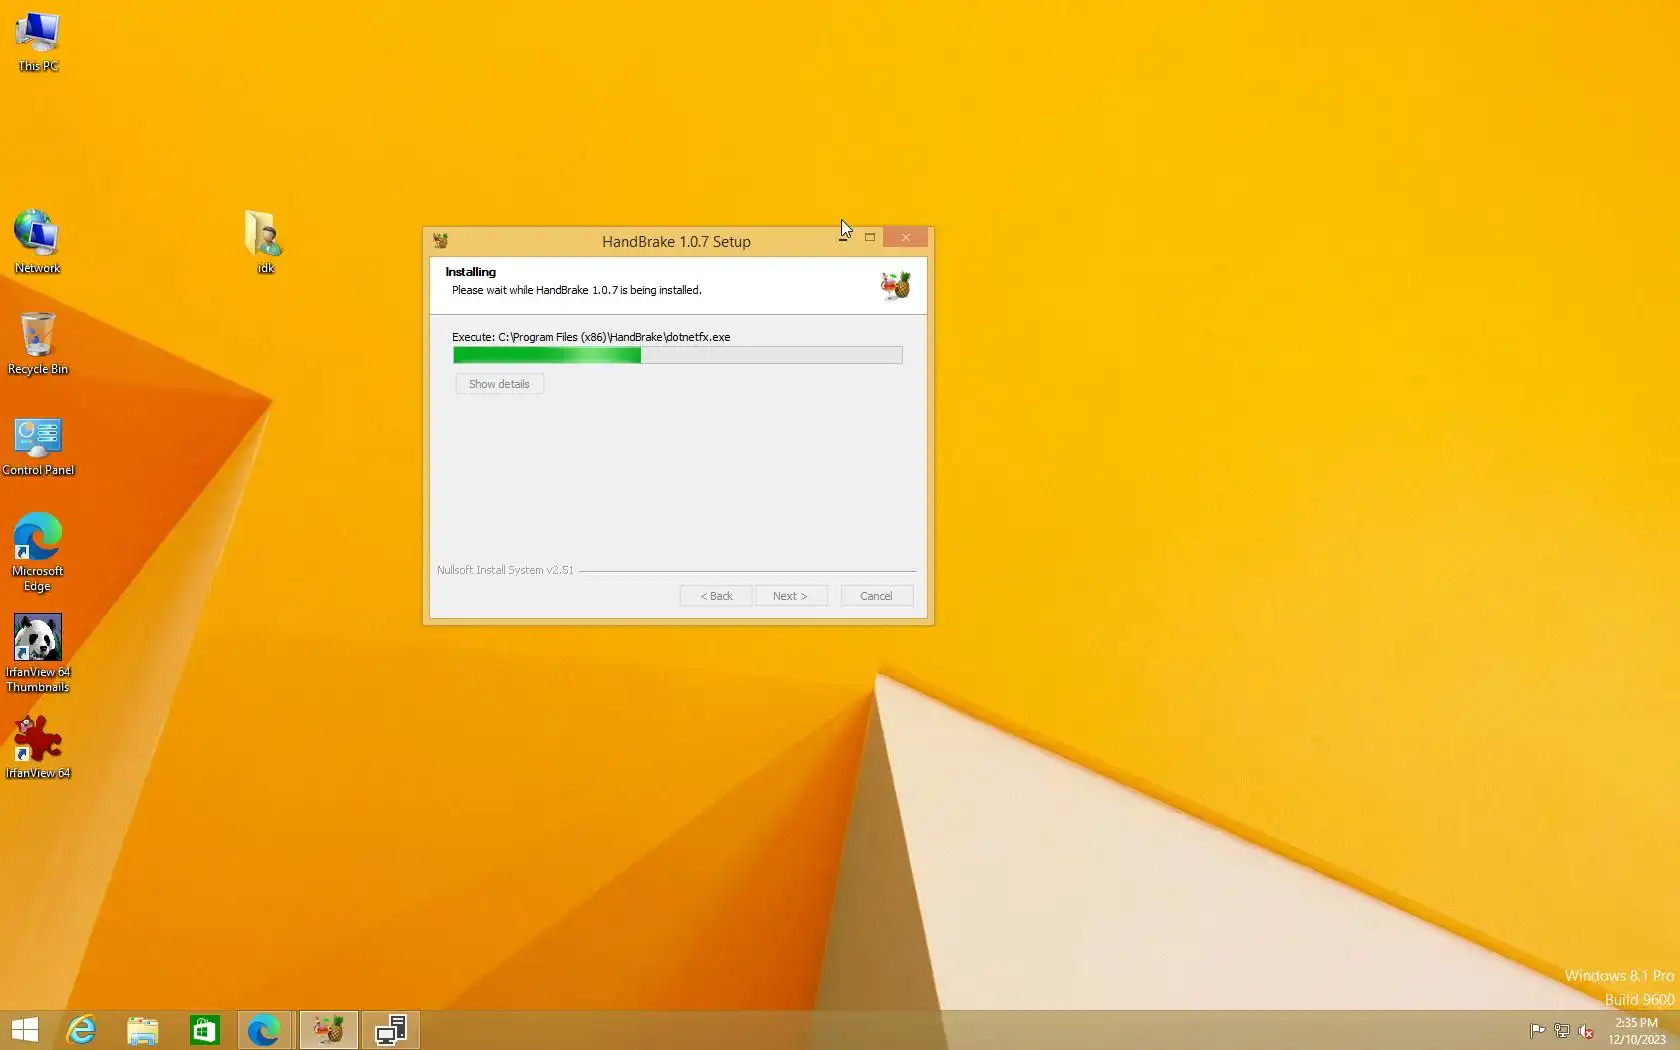Click 'Please wait while HandBrake 1.0.7 is being installed.'
Screen dimensions: 1680x1050
click(576, 290)
